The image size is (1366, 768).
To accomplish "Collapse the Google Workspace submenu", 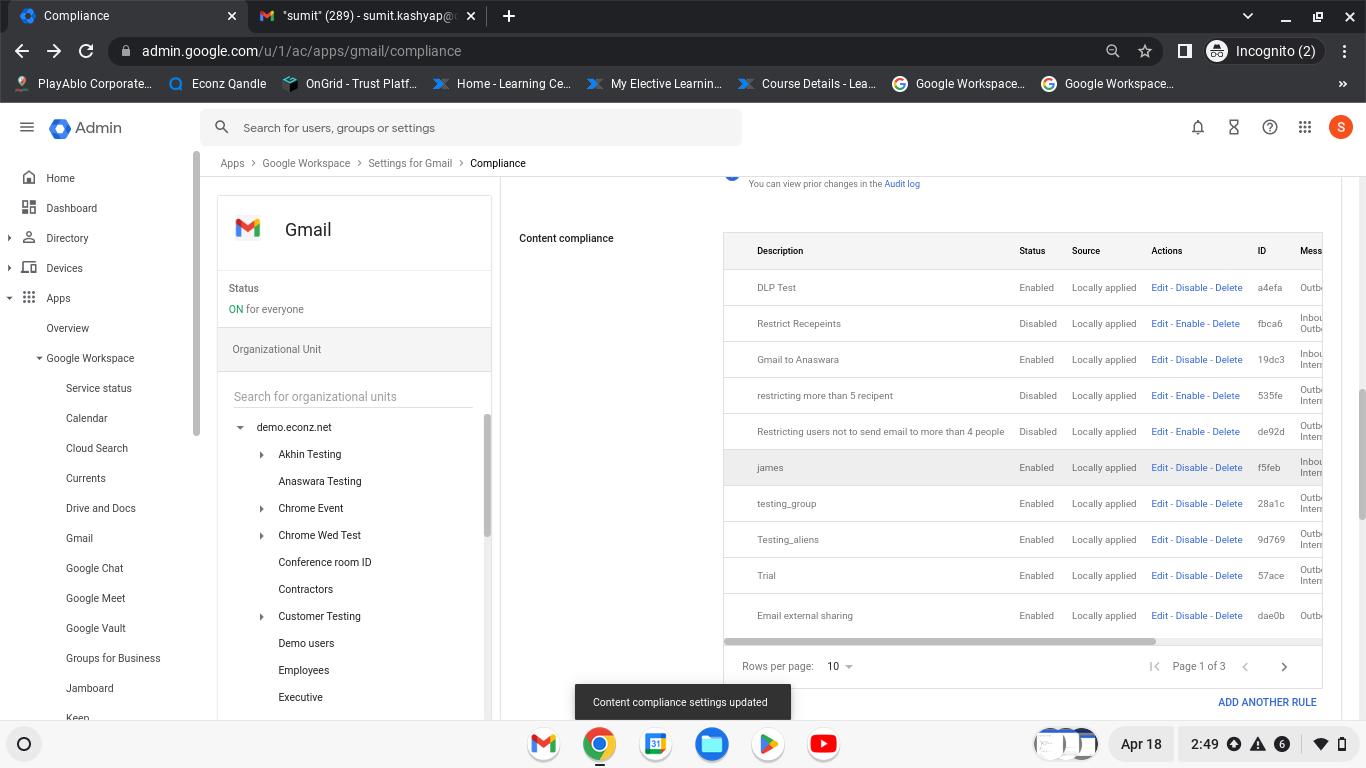I will click(39, 358).
